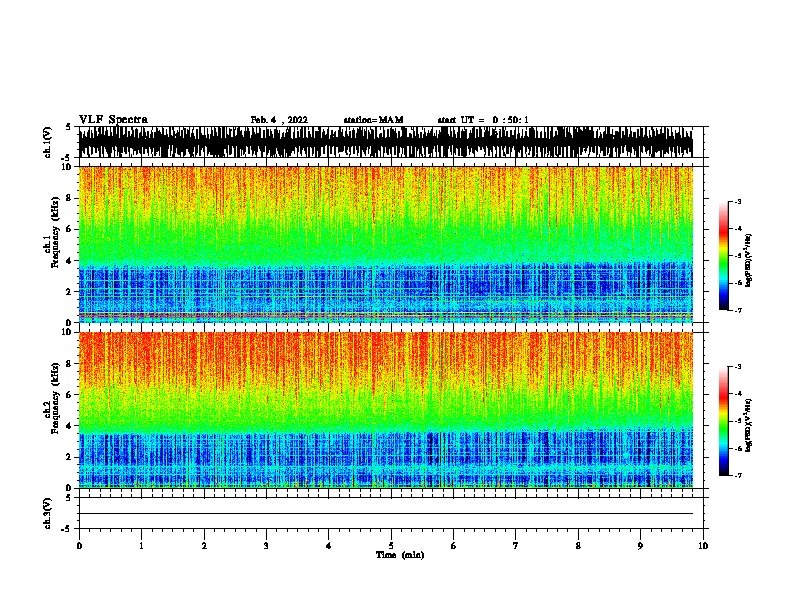Viewport: 792px width, 612px height.
Task: Click time axis tick label "1"
Action: click(x=141, y=545)
